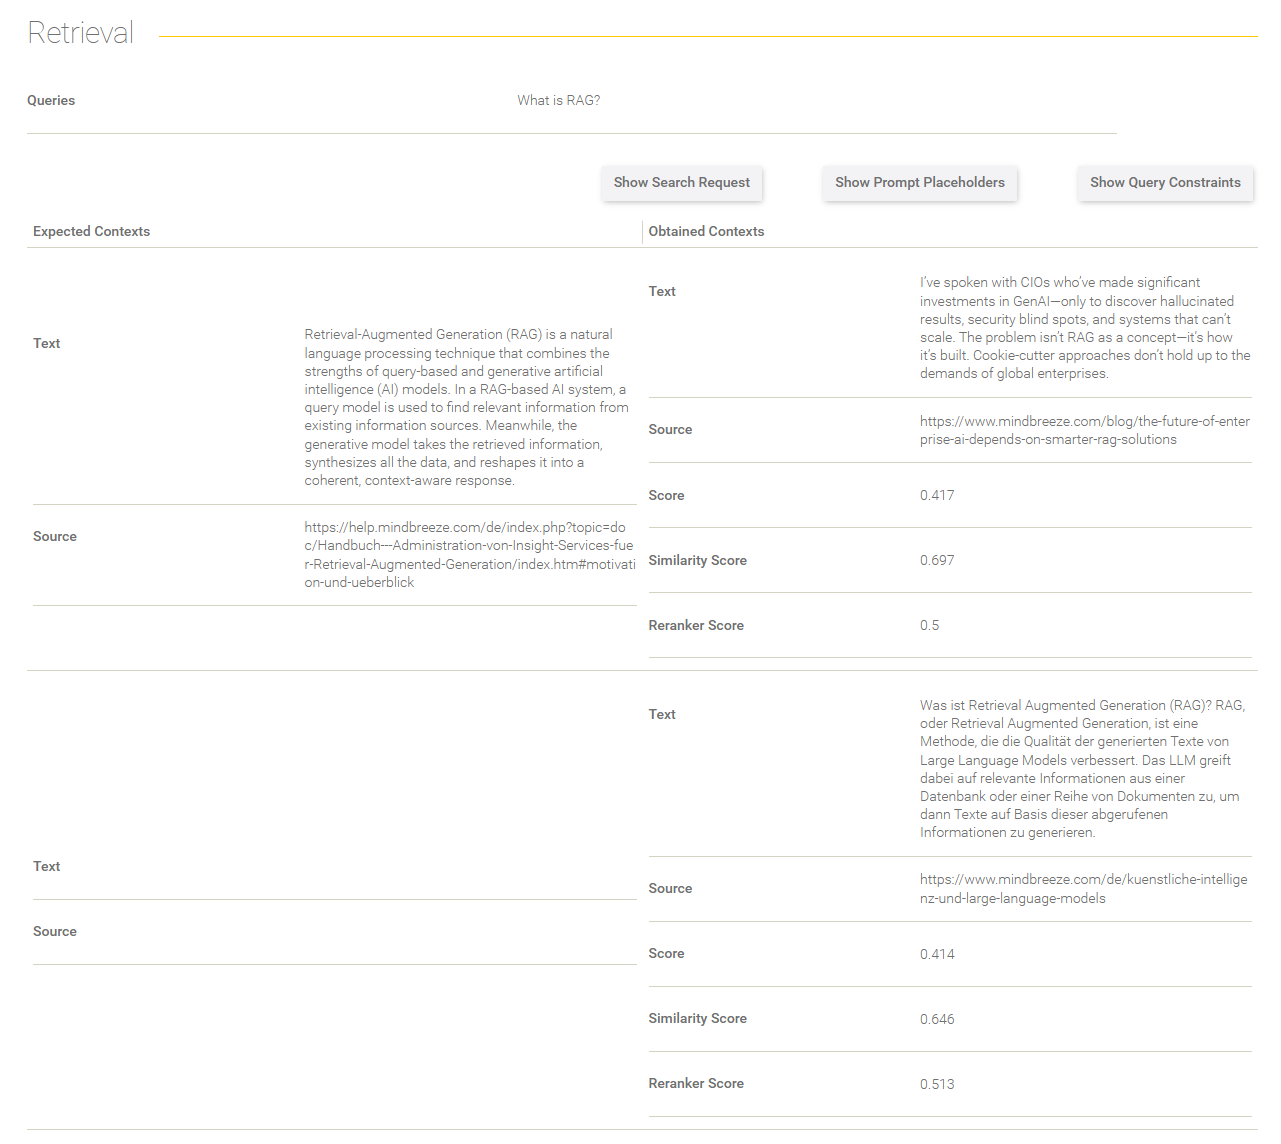Screen dimensions: 1281x1144
Task: Click the Retrieval section heading
Action: click(80, 33)
